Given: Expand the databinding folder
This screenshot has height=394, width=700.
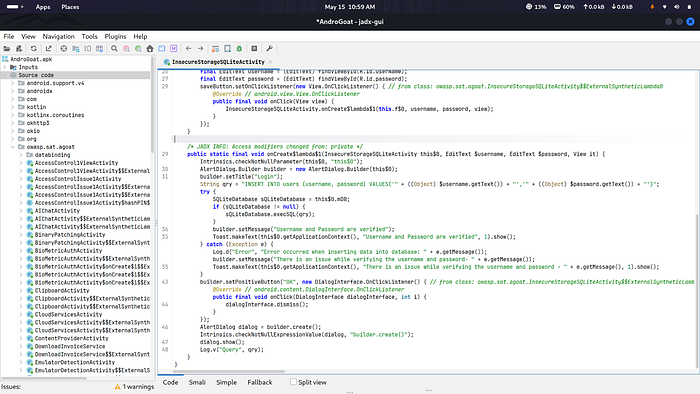Looking at the screenshot, I should [21, 155].
